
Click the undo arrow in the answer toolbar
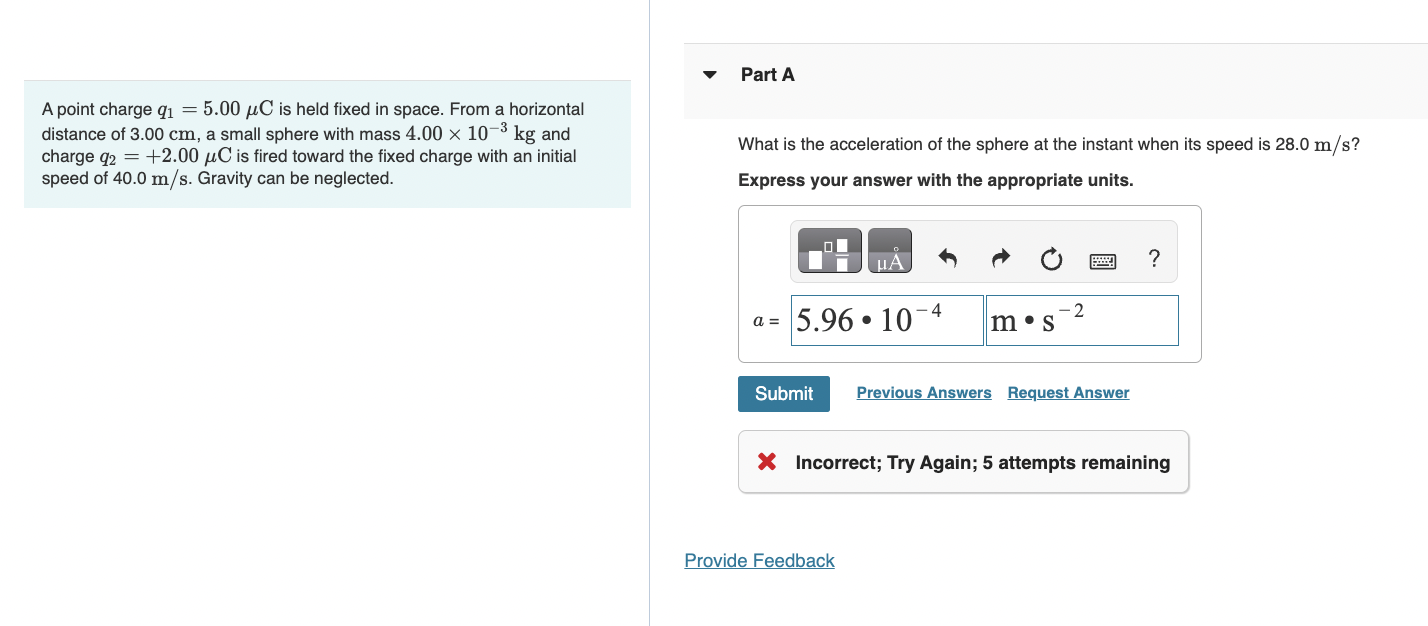pyautogui.click(x=948, y=258)
